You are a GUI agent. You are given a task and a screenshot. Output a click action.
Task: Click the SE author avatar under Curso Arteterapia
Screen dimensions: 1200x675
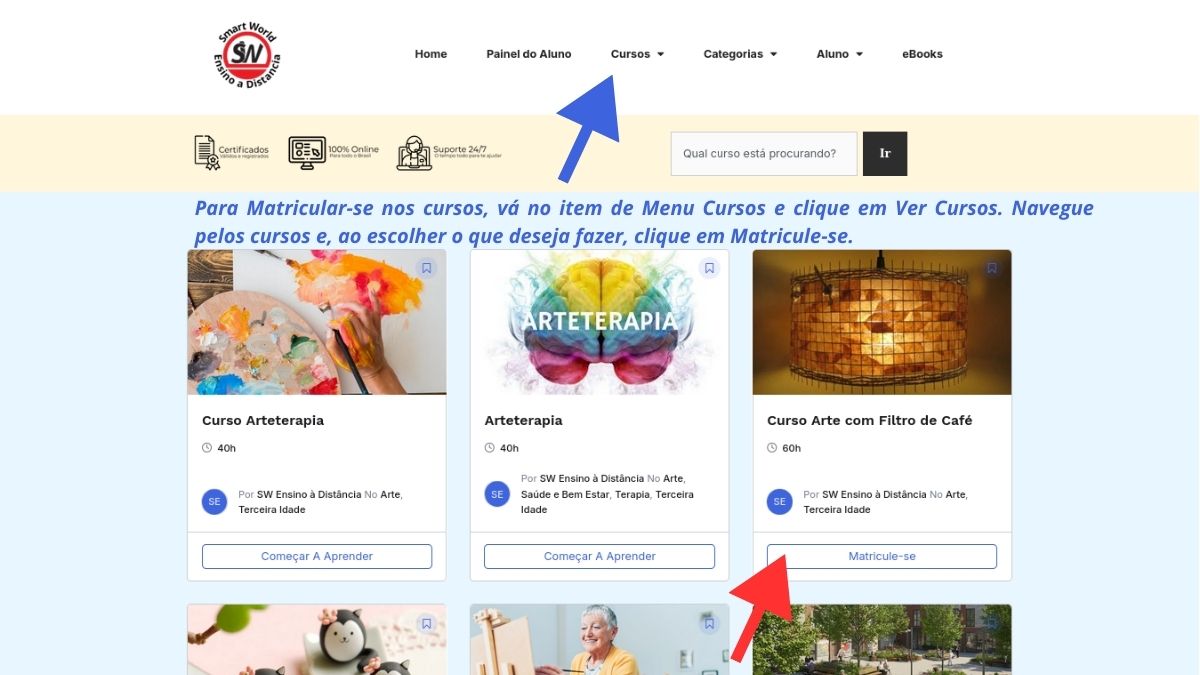(x=215, y=502)
